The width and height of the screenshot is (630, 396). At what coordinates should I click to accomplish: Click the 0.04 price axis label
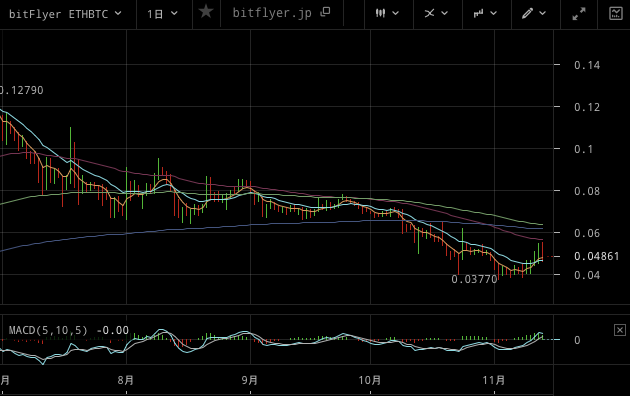[587, 275]
